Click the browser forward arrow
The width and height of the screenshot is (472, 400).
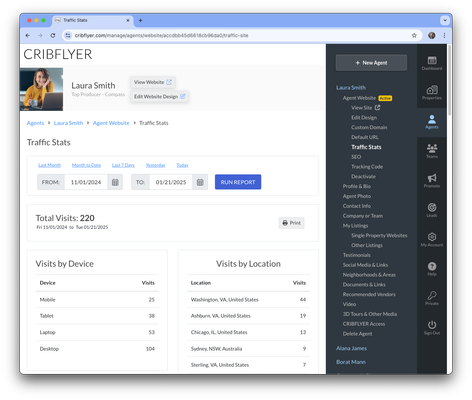point(40,35)
